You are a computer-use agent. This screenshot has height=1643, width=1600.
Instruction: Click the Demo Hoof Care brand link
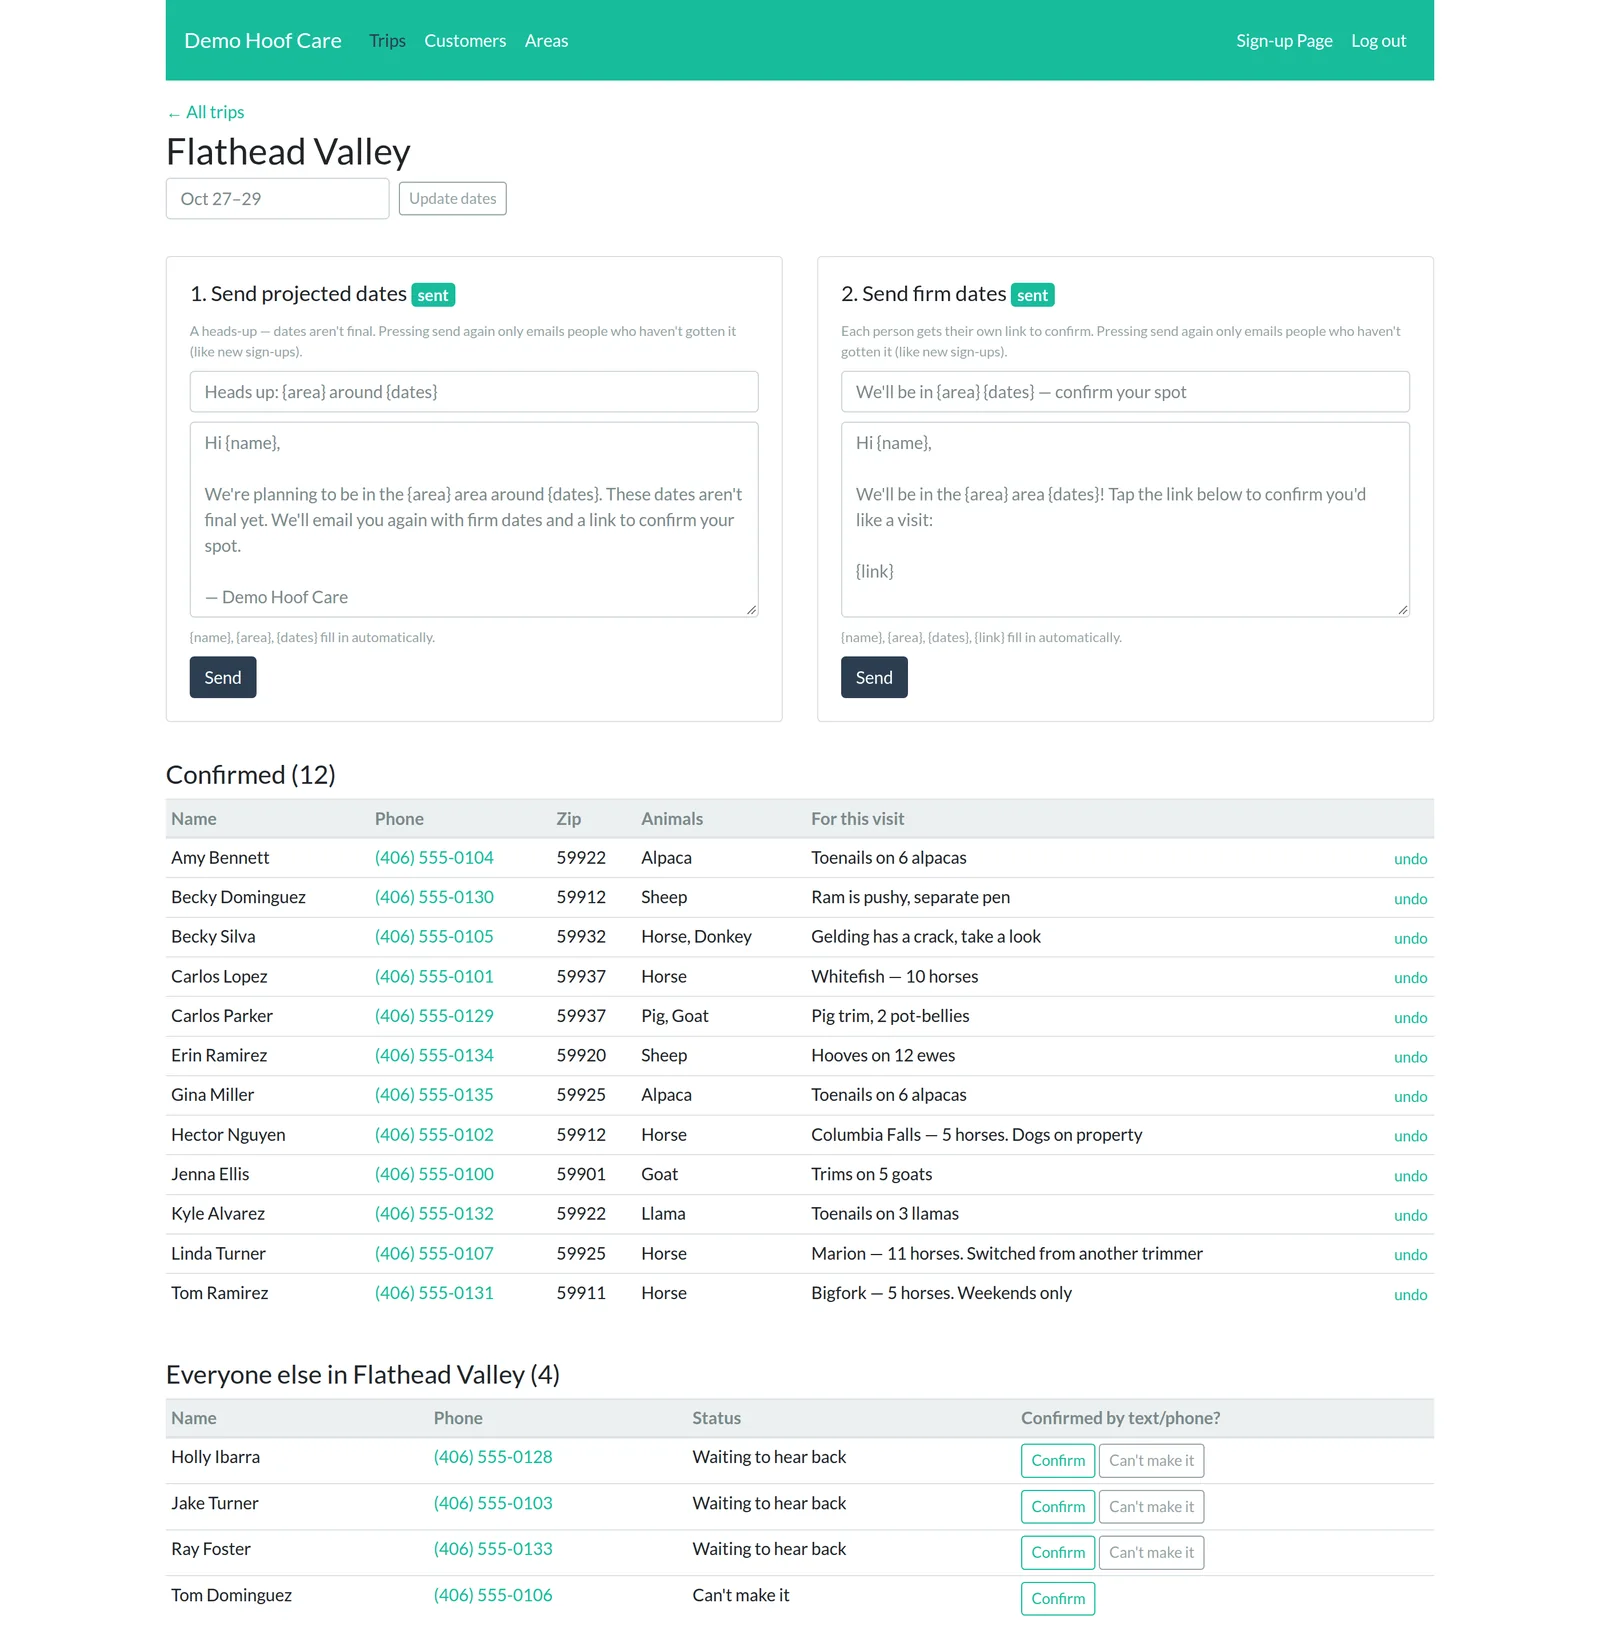click(263, 41)
